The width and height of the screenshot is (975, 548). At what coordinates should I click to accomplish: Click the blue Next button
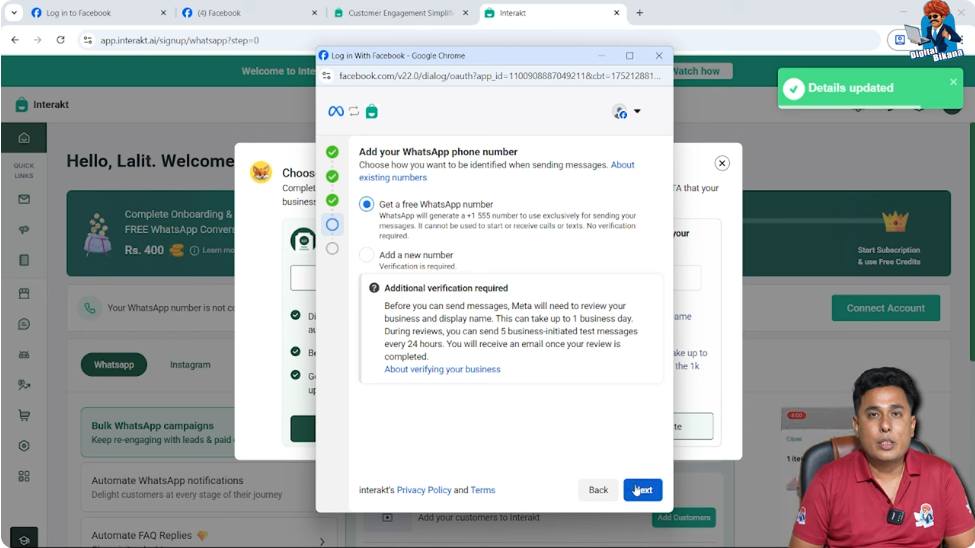pos(642,490)
